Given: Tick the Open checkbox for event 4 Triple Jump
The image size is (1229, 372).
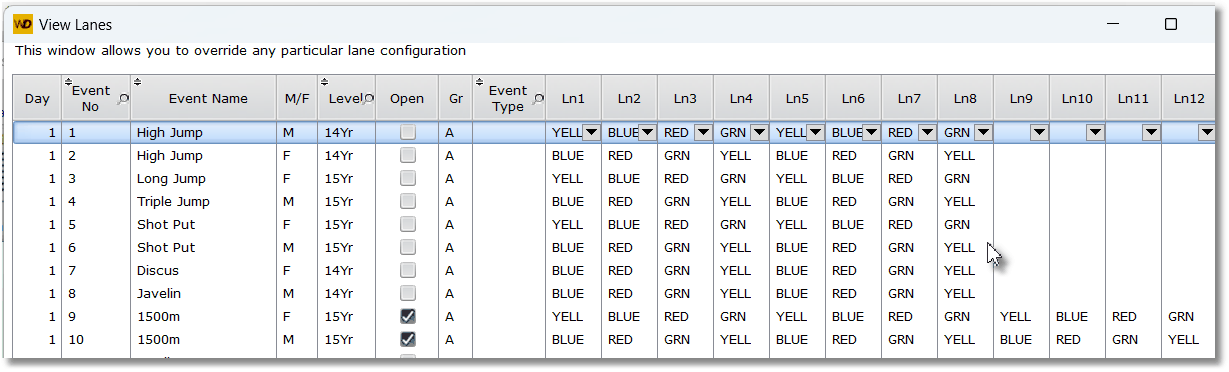Looking at the screenshot, I should click(407, 201).
